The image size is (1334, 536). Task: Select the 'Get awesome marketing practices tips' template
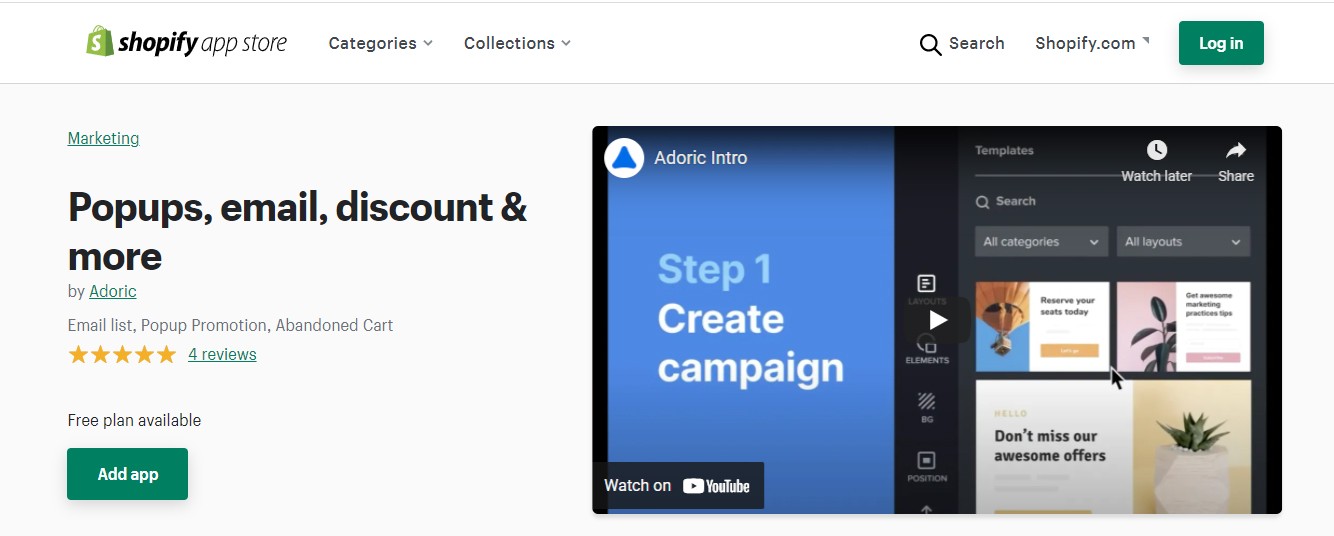click(1184, 326)
